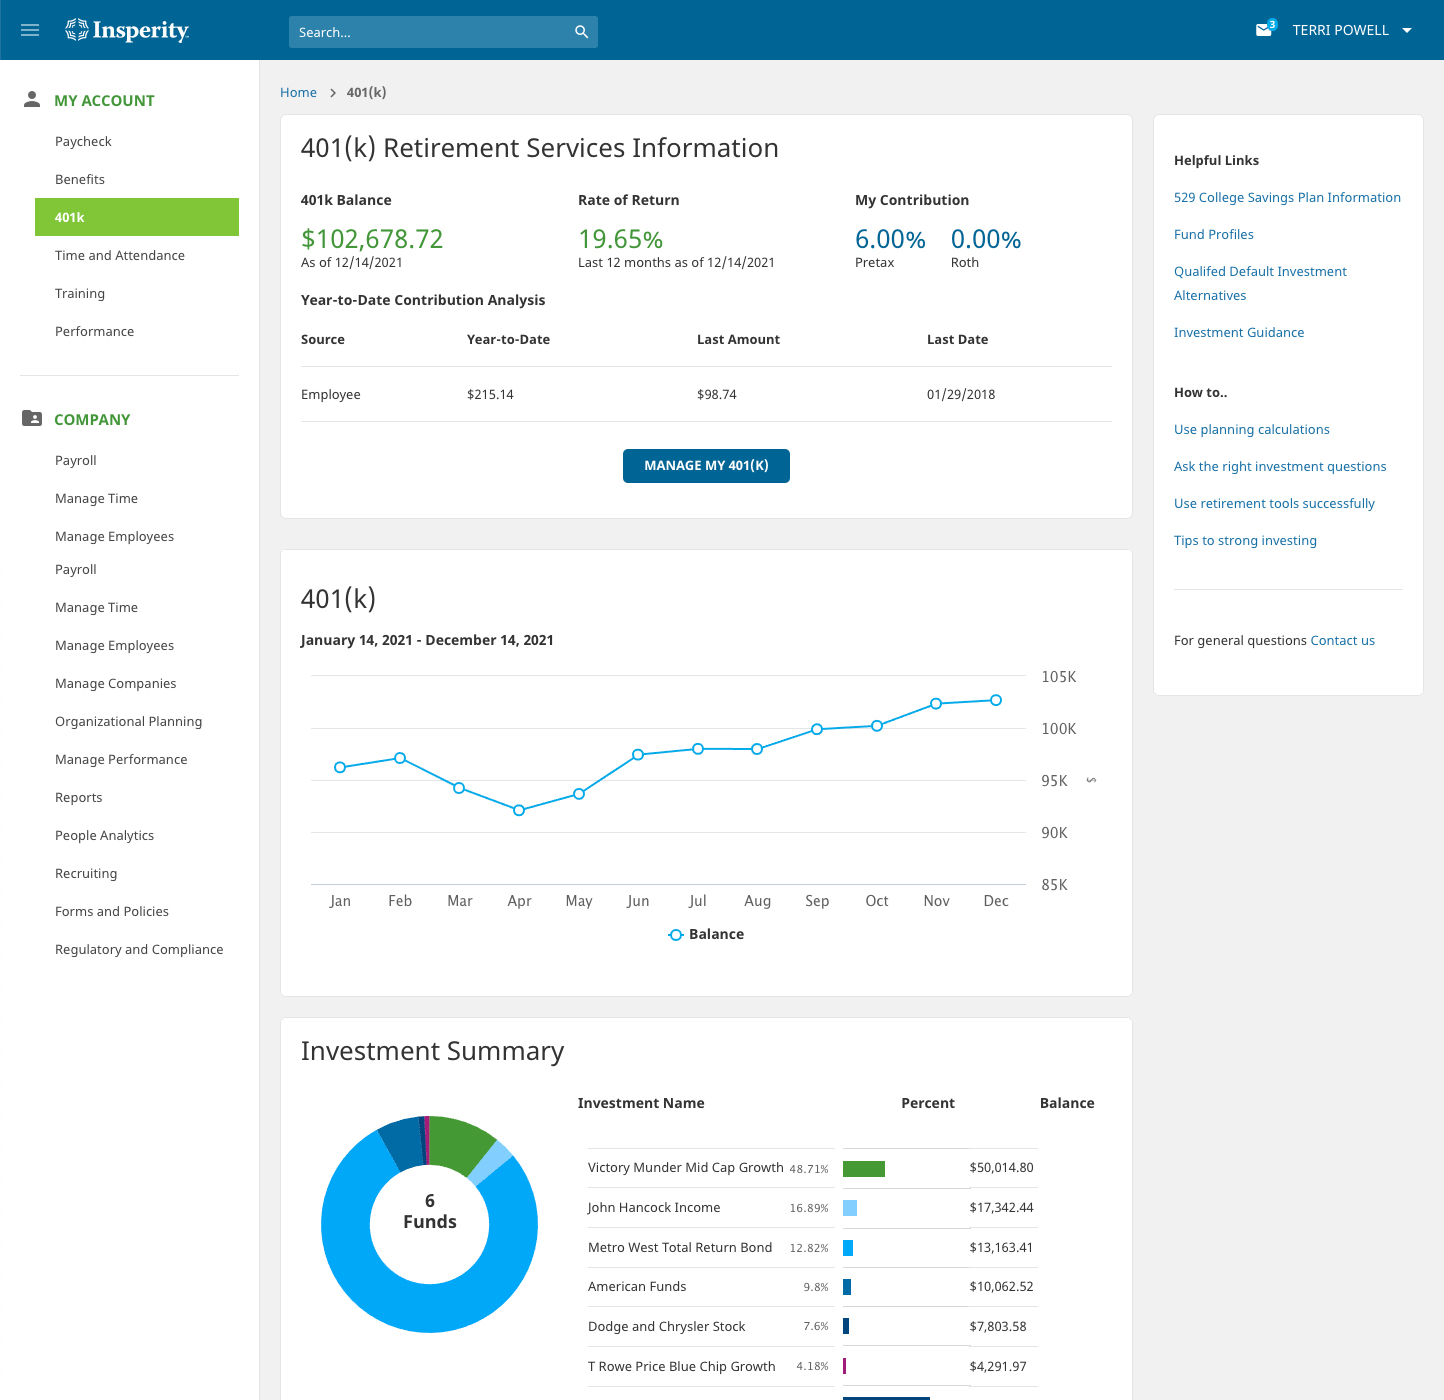Click the 6 Funds donut chart center
The width and height of the screenshot is (1444, 1400).
[429, 1212]
